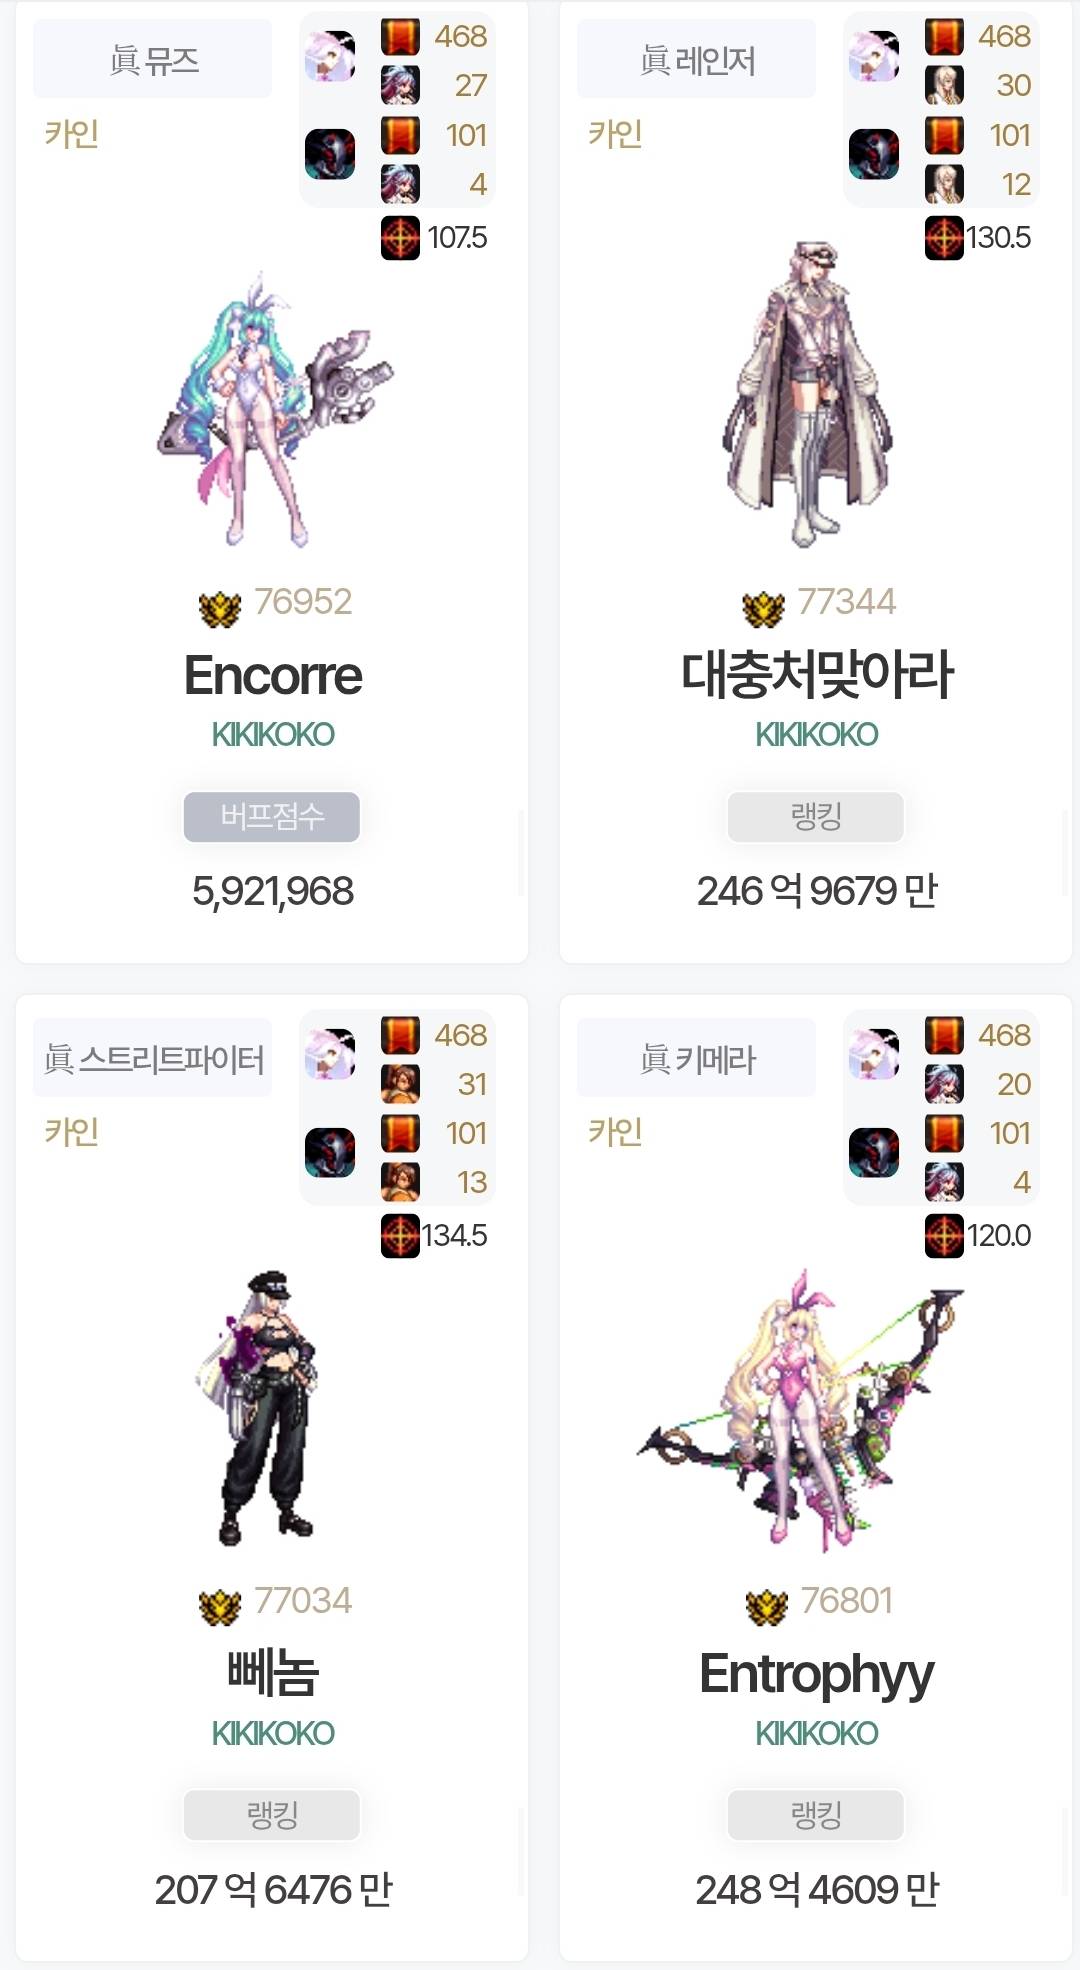Open the KIKIKOKO adventure link under Encorre
Image resolution: width=1080 pixels, height=1970 pixels.
[272, 735]
